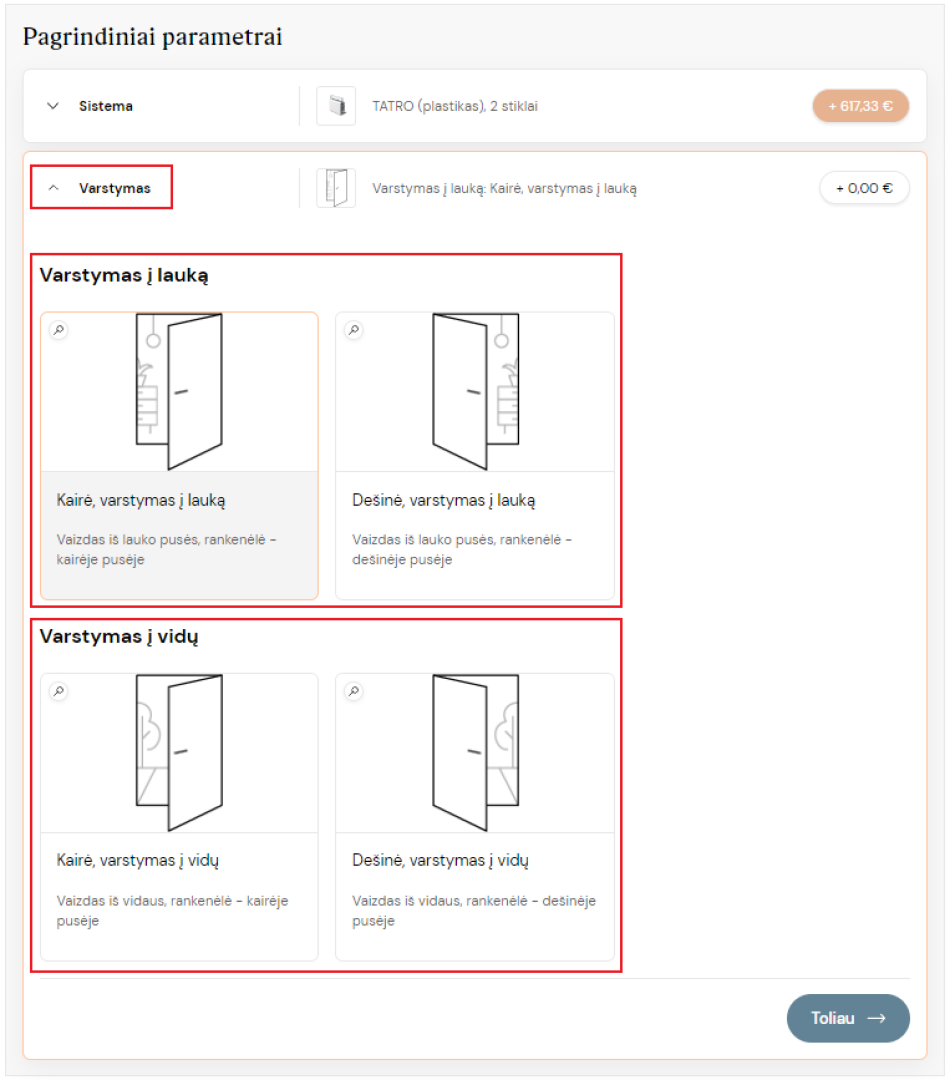Click the + 617,33 € price badge
This screenshot has height=1080, width=950.
860,106
